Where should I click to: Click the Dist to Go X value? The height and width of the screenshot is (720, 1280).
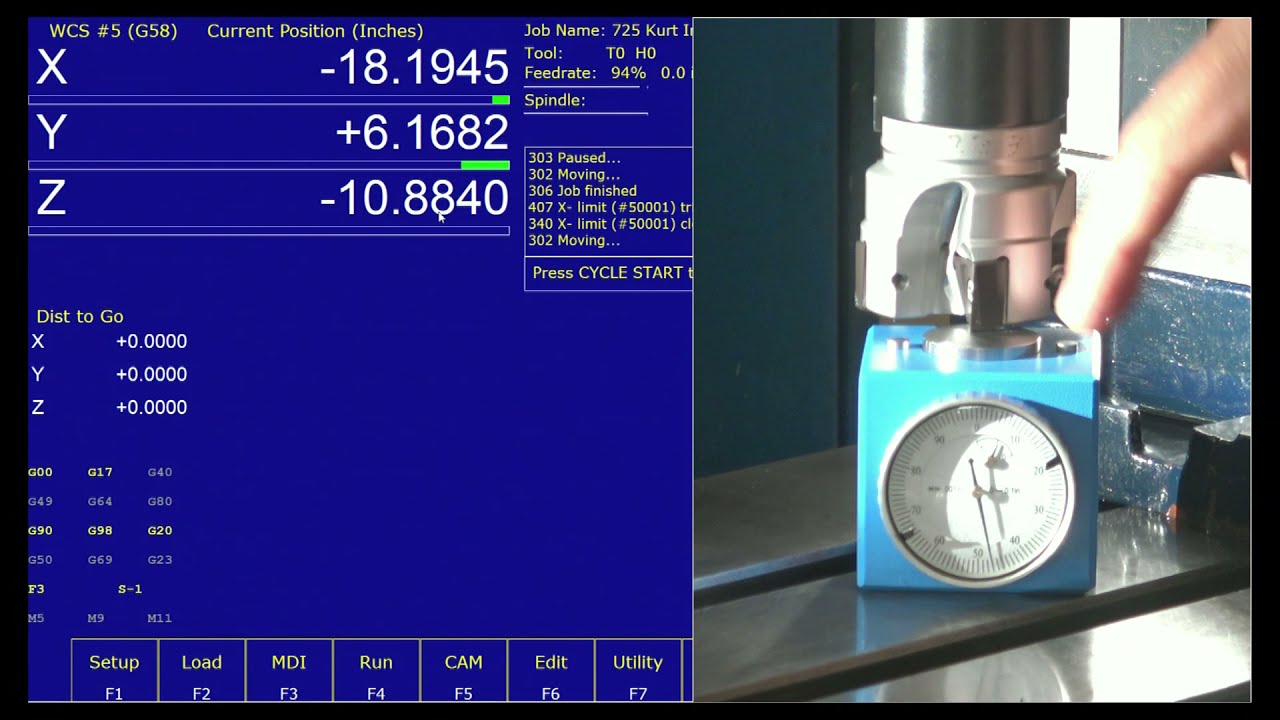coord(151,342)
